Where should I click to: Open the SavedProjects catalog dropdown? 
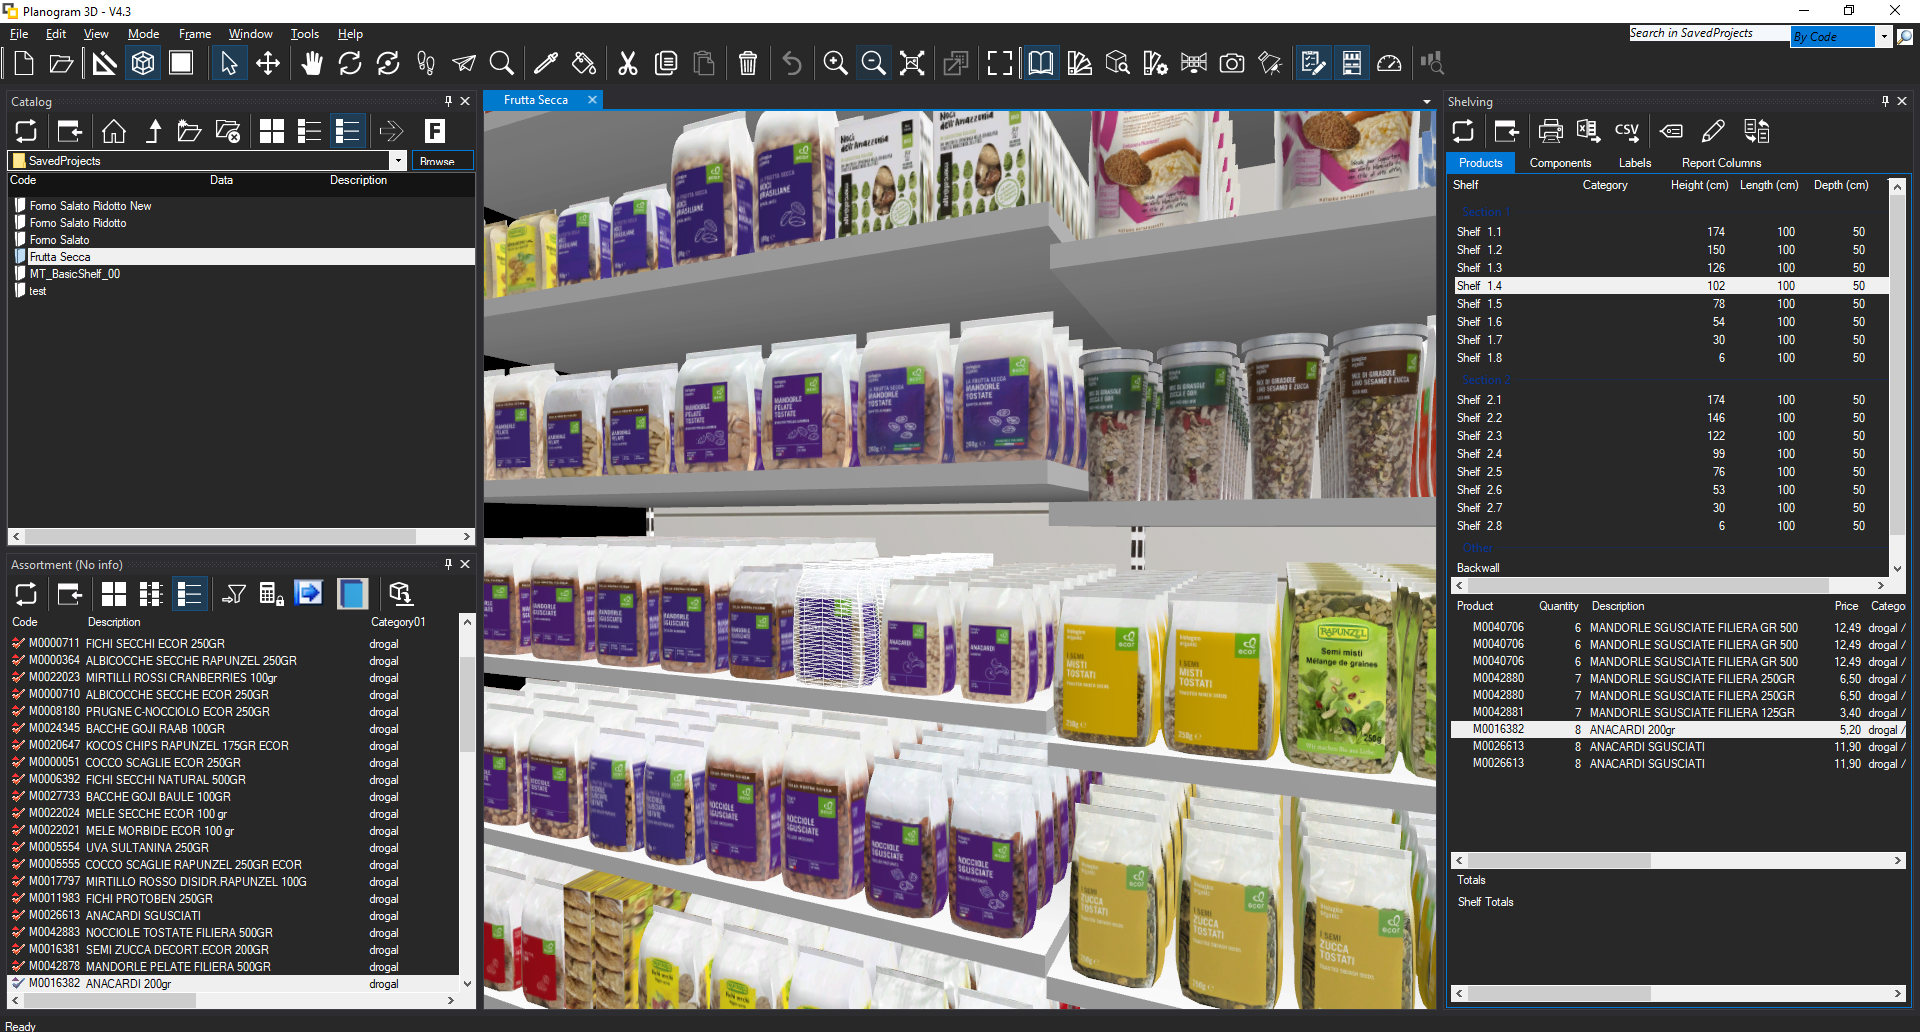tap(398, 161)
